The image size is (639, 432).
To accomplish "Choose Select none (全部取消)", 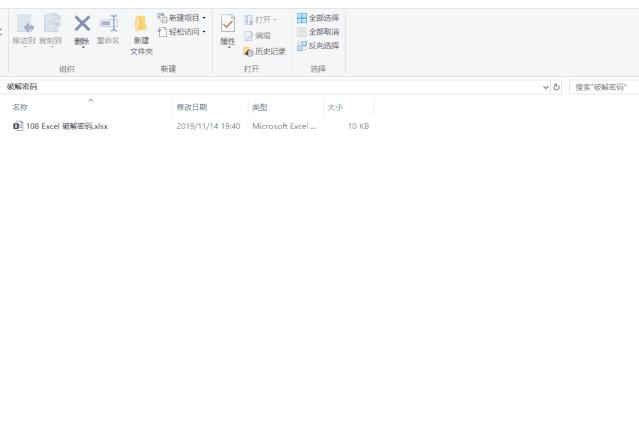I will (x=318, y=32).
